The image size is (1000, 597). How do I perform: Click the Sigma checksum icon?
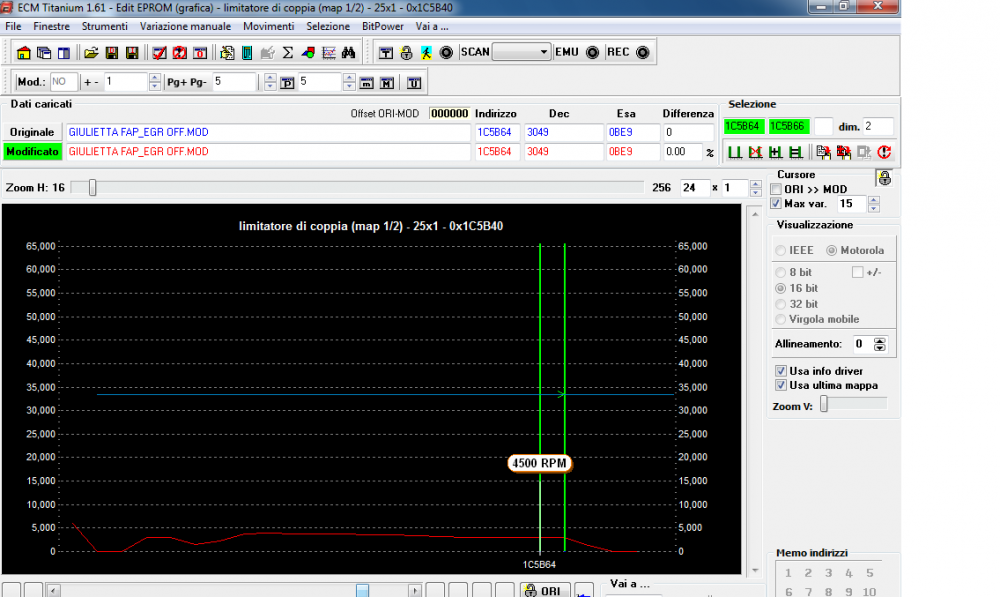[x=288, y=52]
